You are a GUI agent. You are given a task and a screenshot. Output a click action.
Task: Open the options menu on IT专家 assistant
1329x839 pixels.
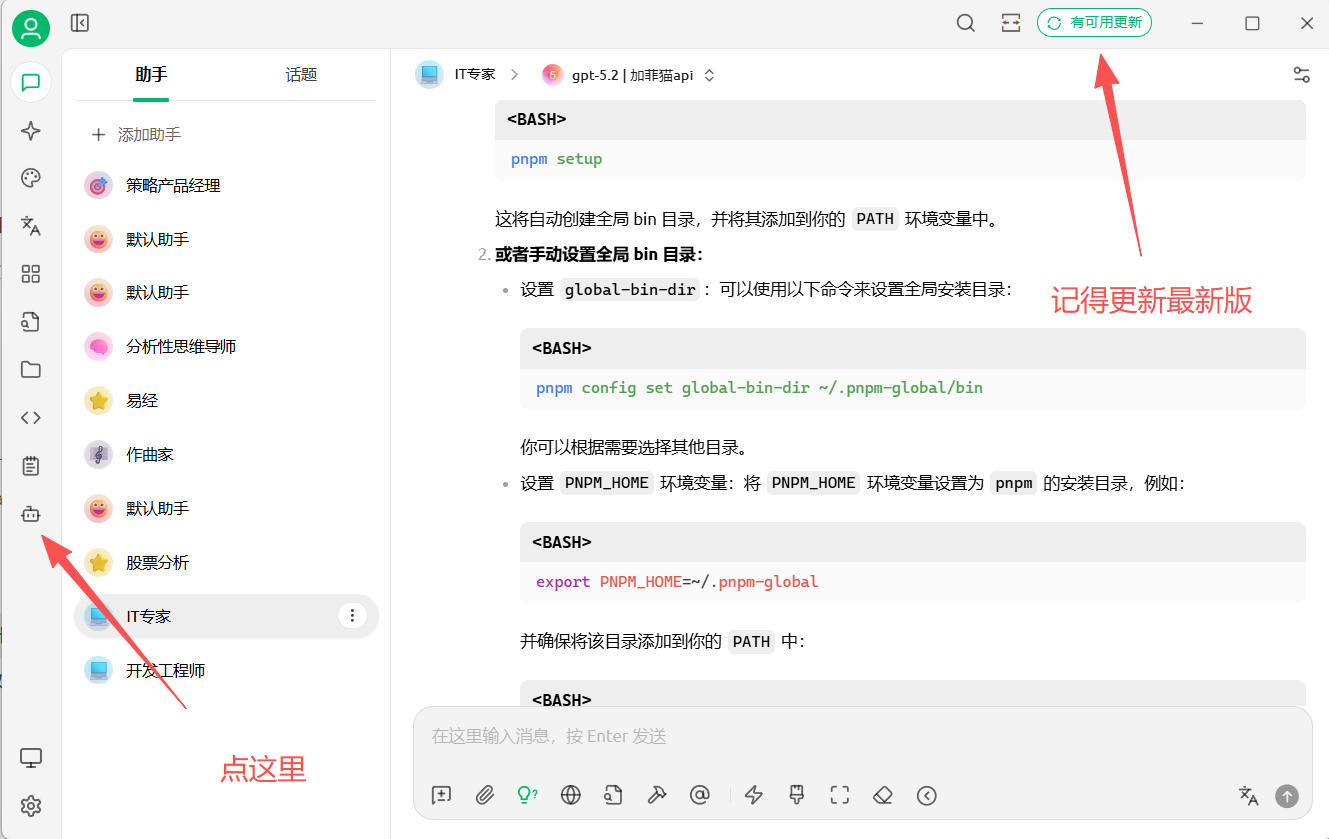pos(352,616)
